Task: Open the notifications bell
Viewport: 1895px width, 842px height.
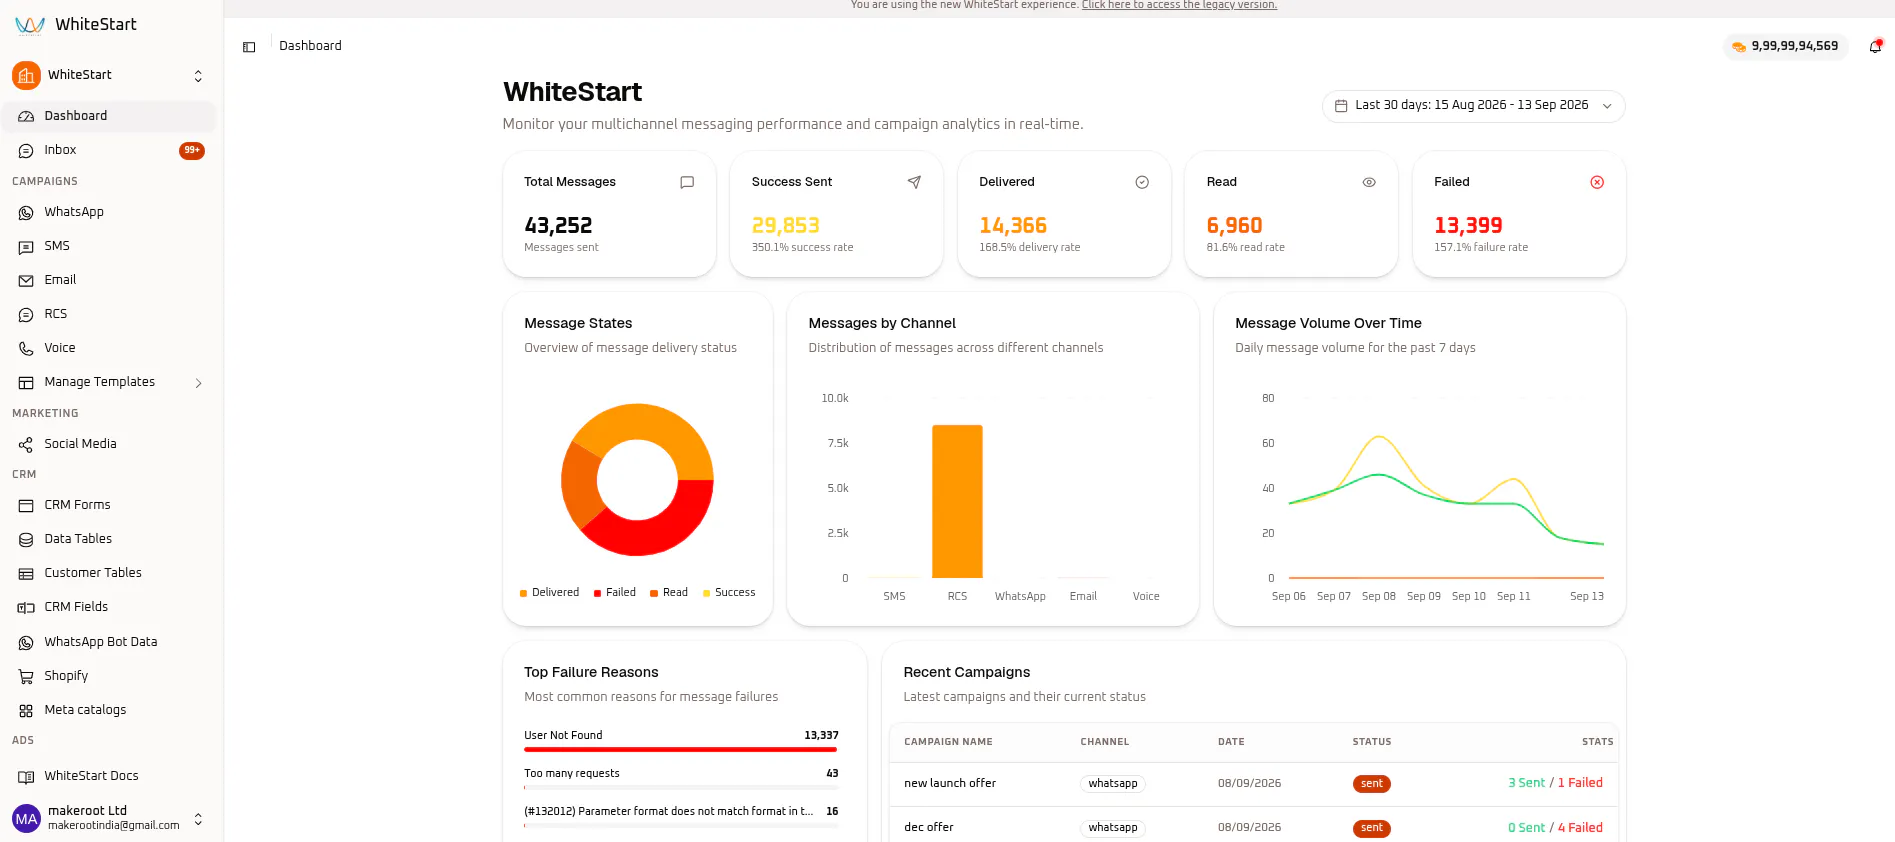Action: coord(1875,47)
